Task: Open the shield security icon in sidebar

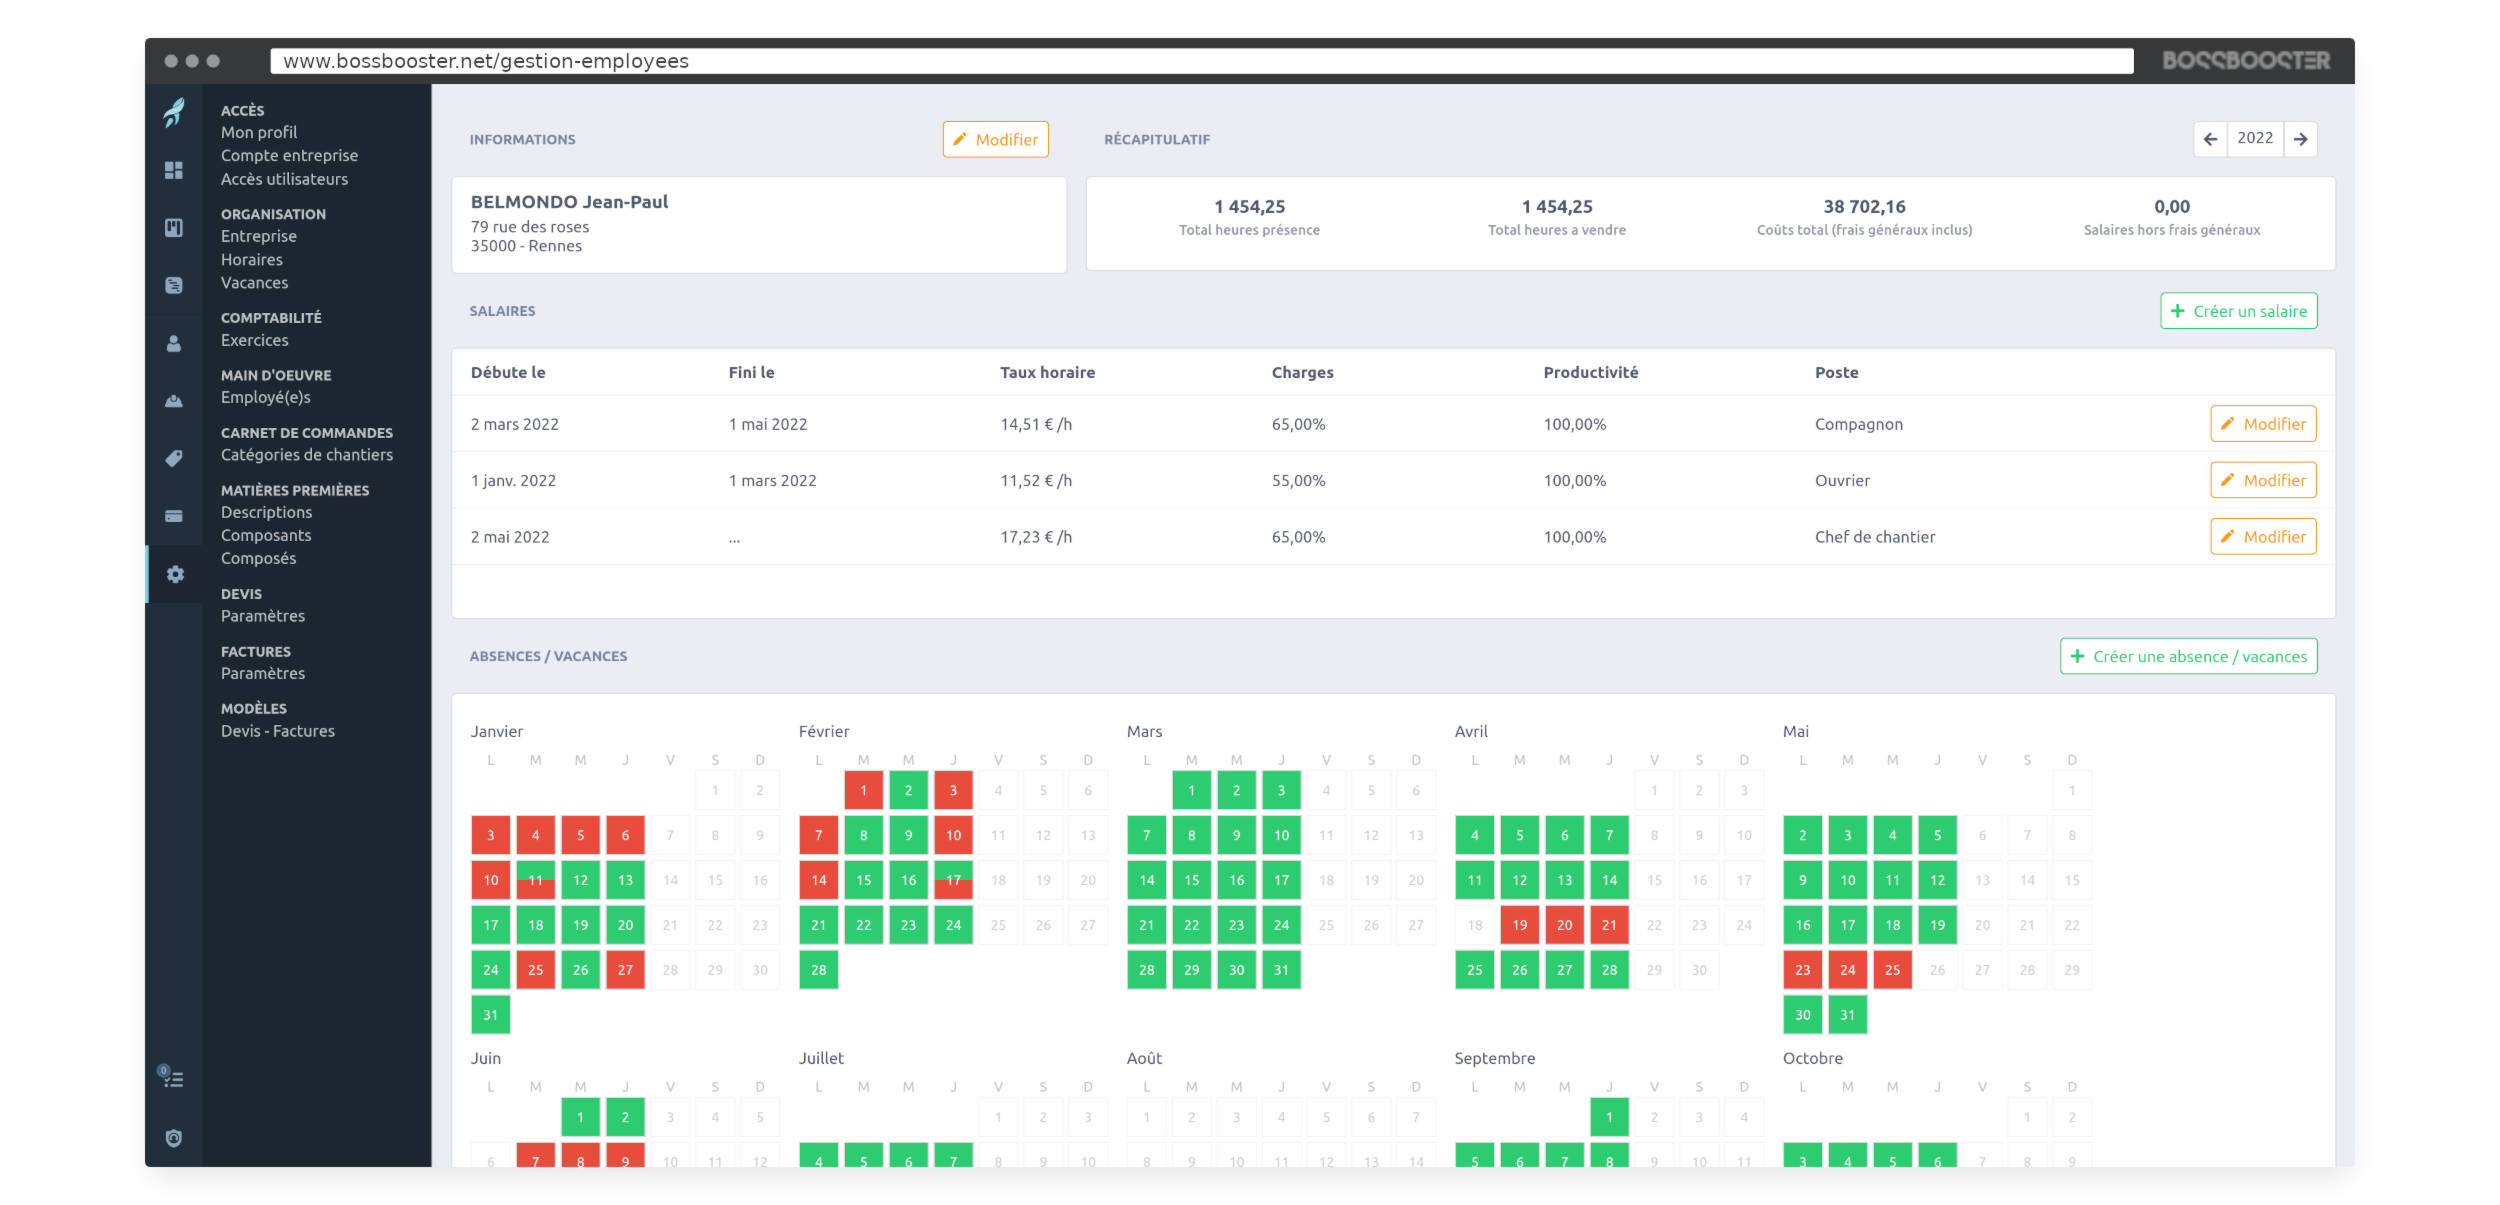Action: (174, 1138)
